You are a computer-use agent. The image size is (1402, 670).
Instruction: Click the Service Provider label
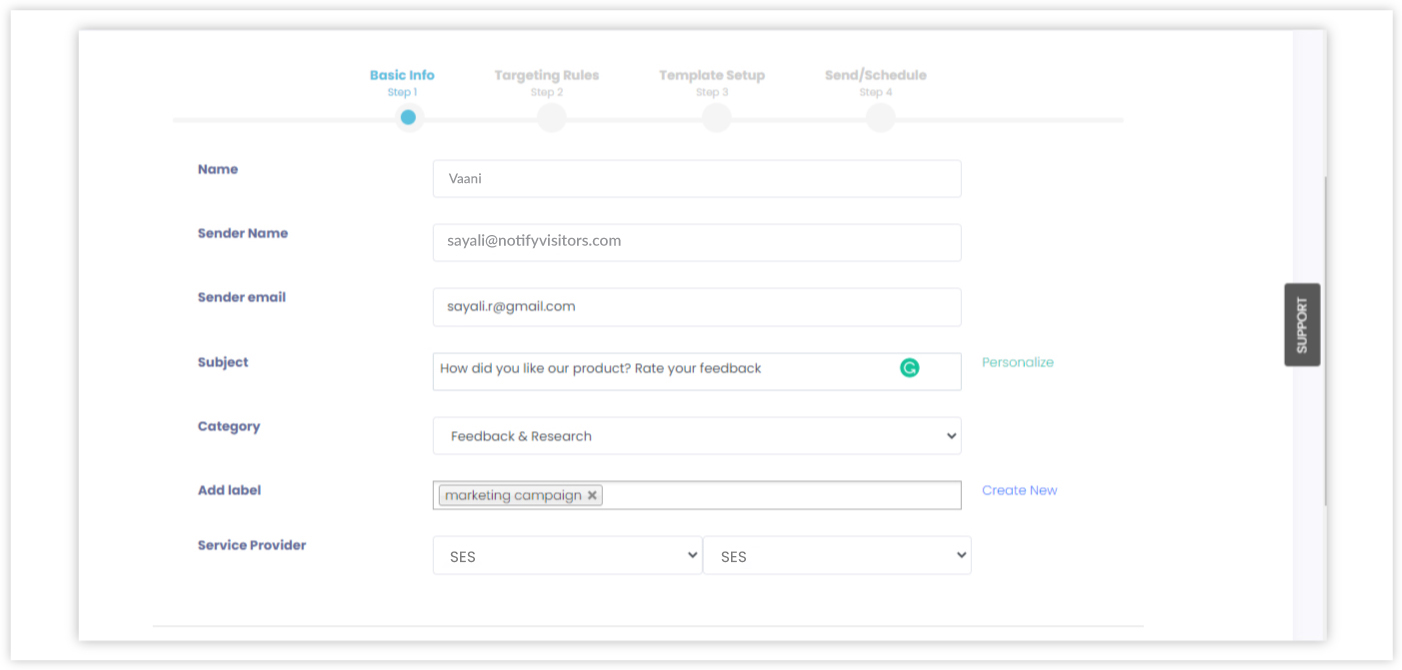click(252, 545)
